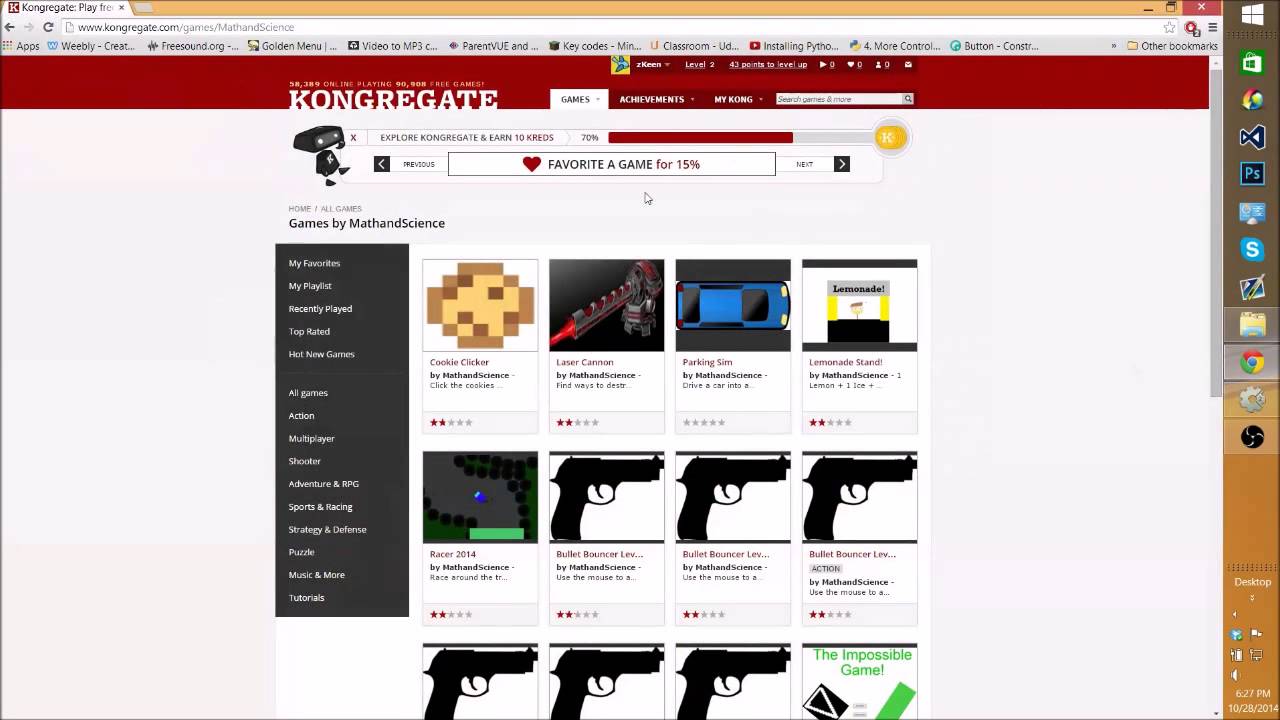Click the 70% kreds progress bar
1280x720 pixels.
(742, 138)
